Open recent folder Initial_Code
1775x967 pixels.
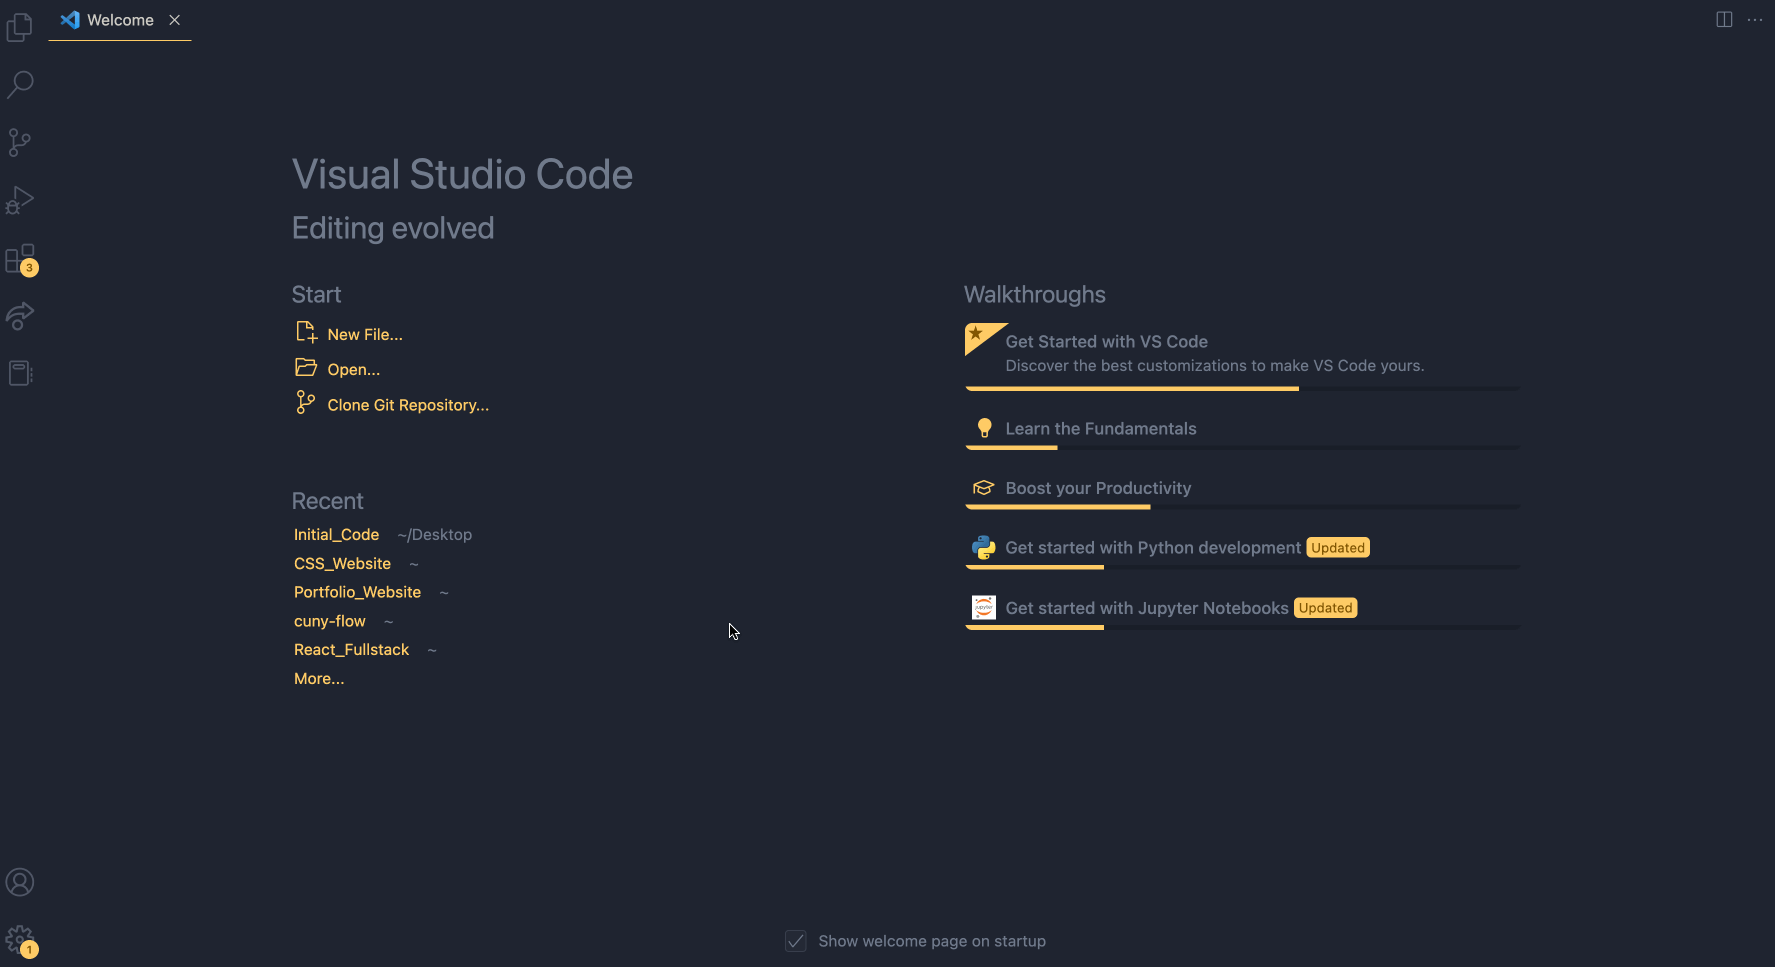pyautogui.click(x=336, y=535)
